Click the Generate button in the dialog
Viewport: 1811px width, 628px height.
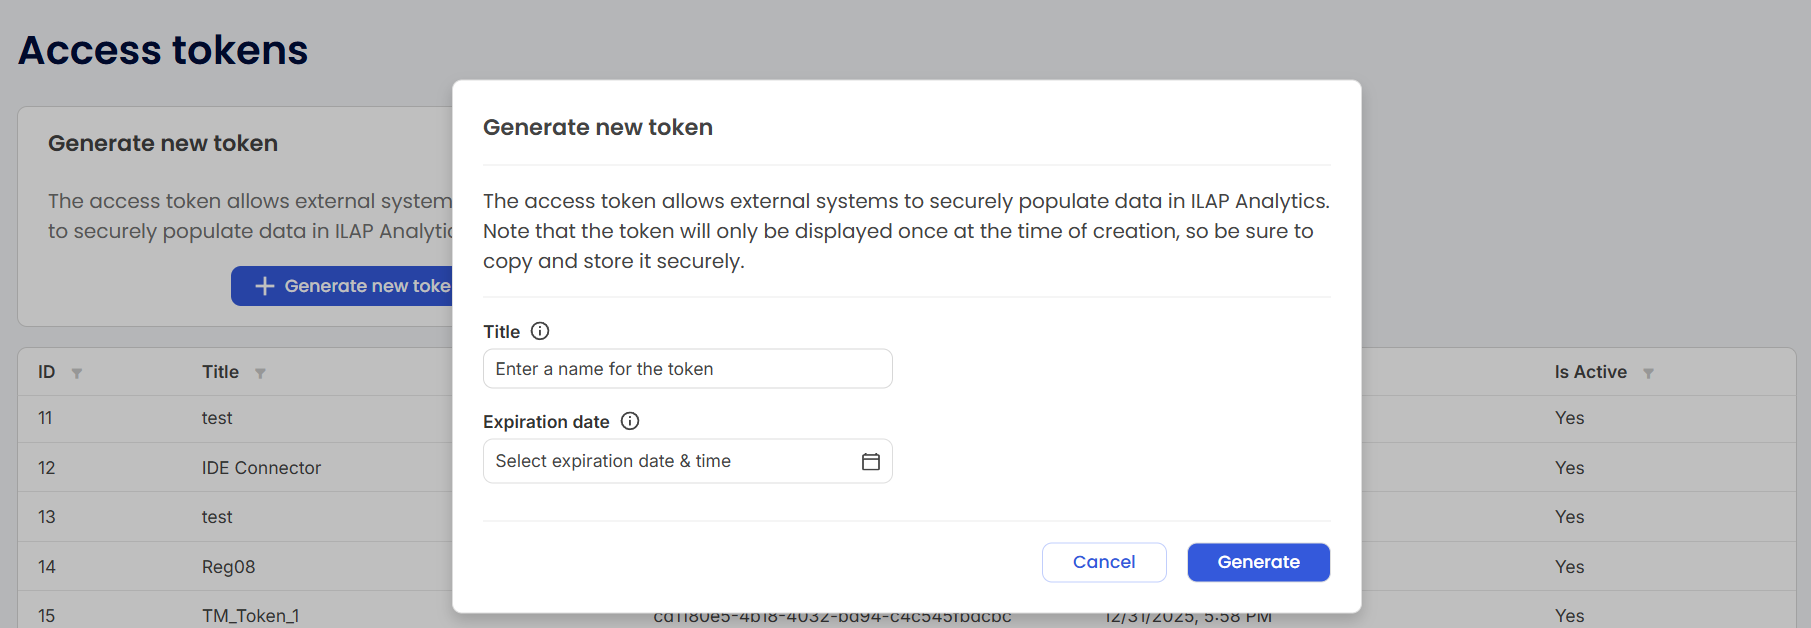point(1258,562)
